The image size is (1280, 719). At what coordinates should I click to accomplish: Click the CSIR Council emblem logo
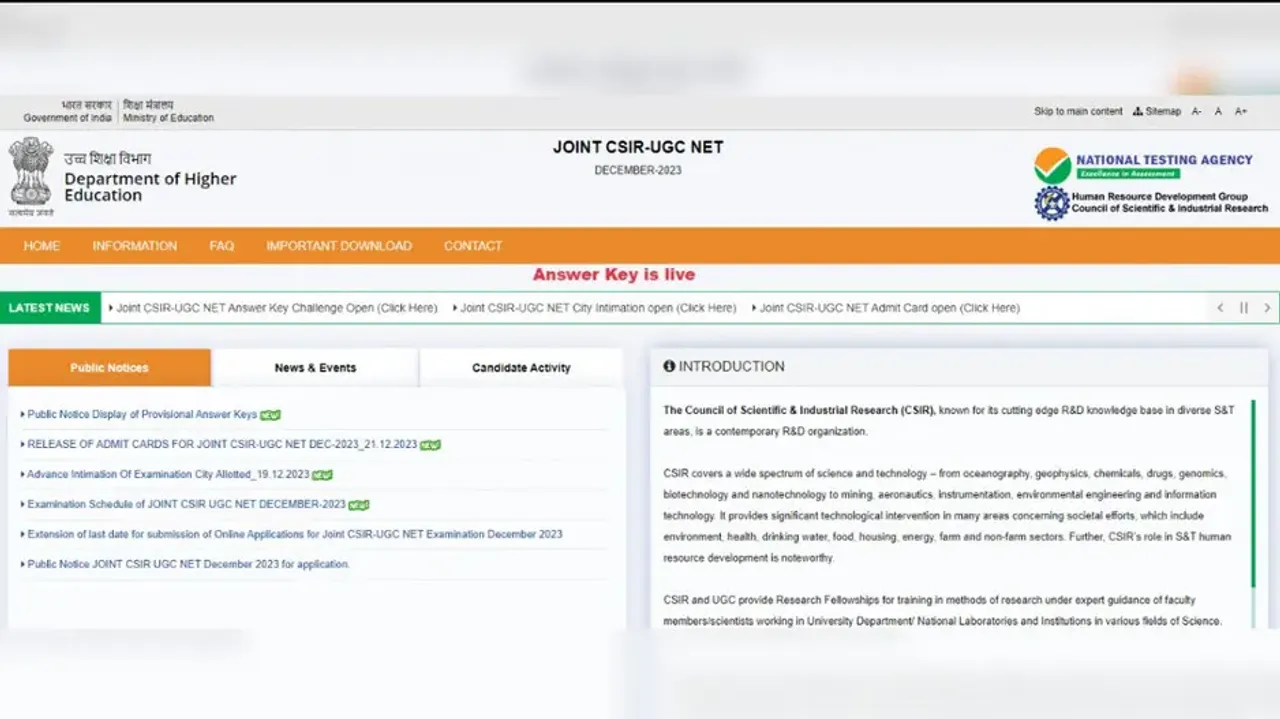tap(1052, 203)
